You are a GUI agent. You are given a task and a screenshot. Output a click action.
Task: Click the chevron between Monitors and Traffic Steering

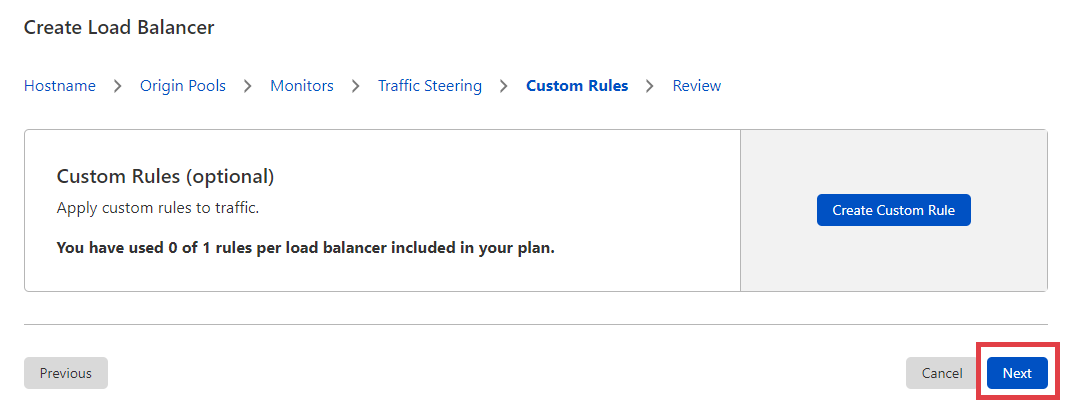356,86
